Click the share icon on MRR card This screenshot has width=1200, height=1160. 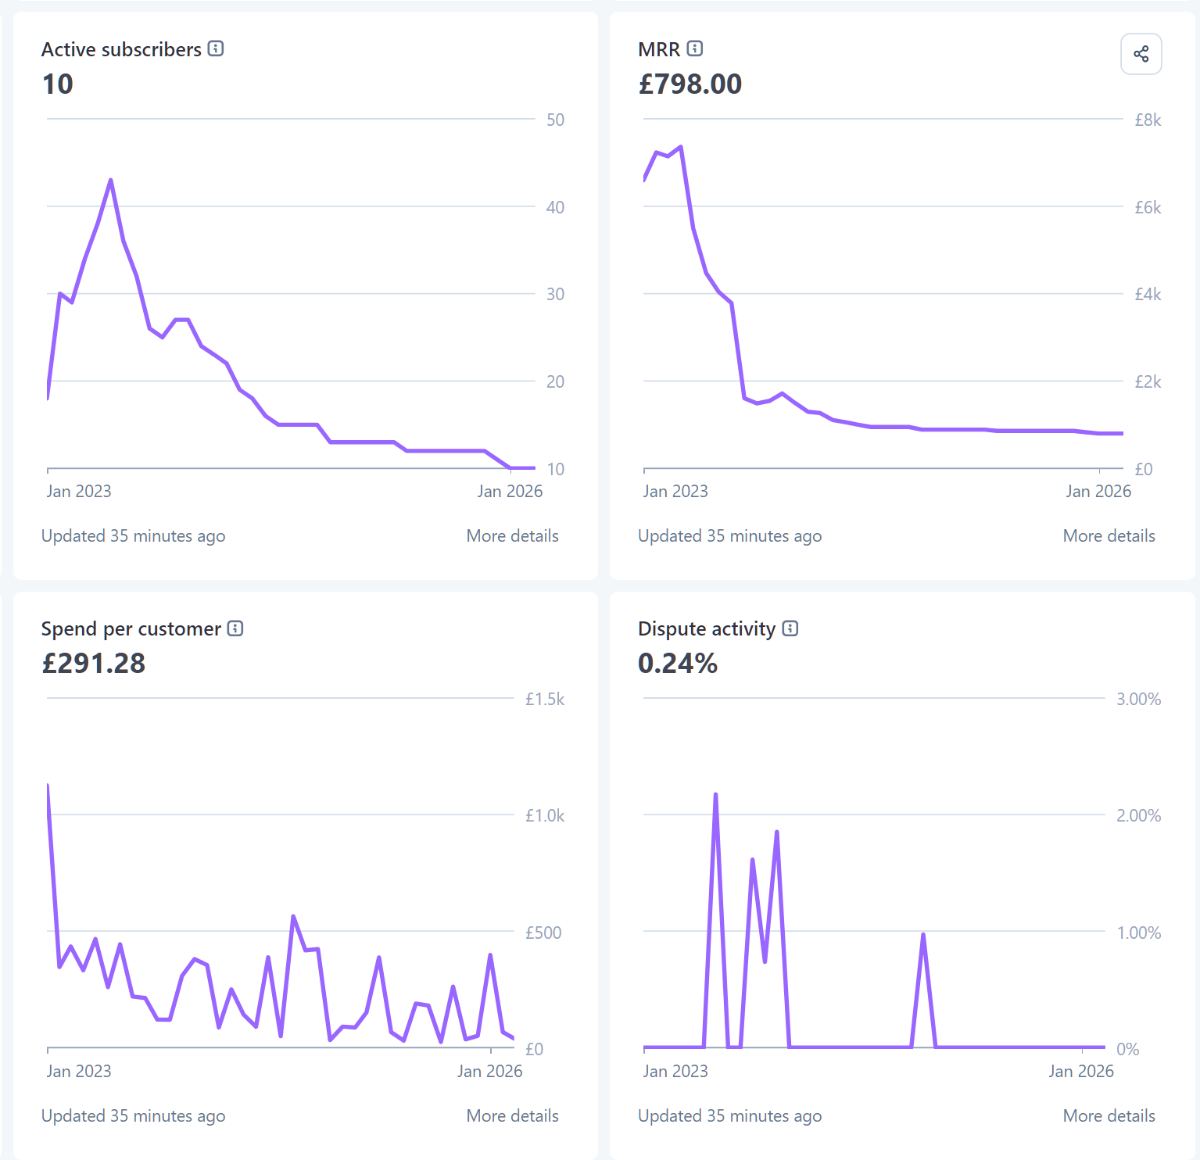tap(1141, 54)
